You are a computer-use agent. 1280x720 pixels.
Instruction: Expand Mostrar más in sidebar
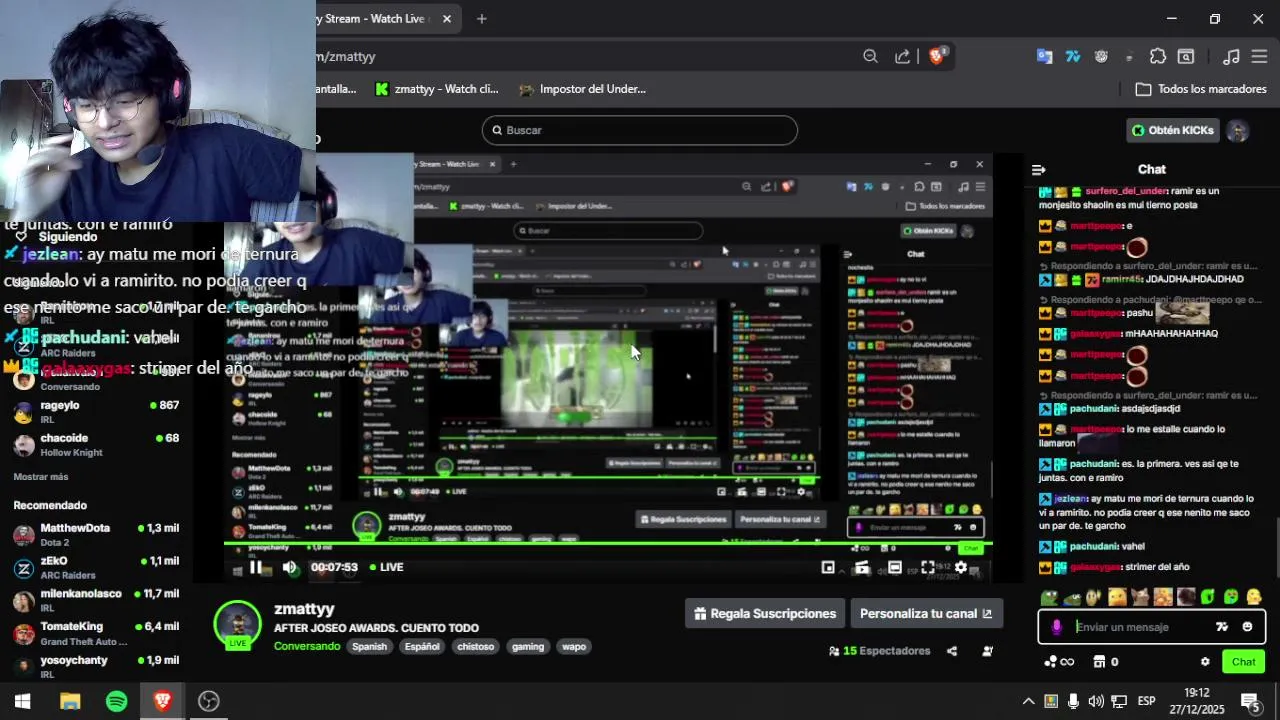[41, 477]
